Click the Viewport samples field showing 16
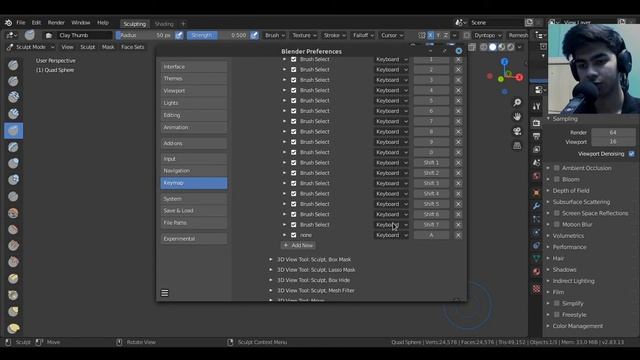Screen dimensions: 640x360 point(613,142)
